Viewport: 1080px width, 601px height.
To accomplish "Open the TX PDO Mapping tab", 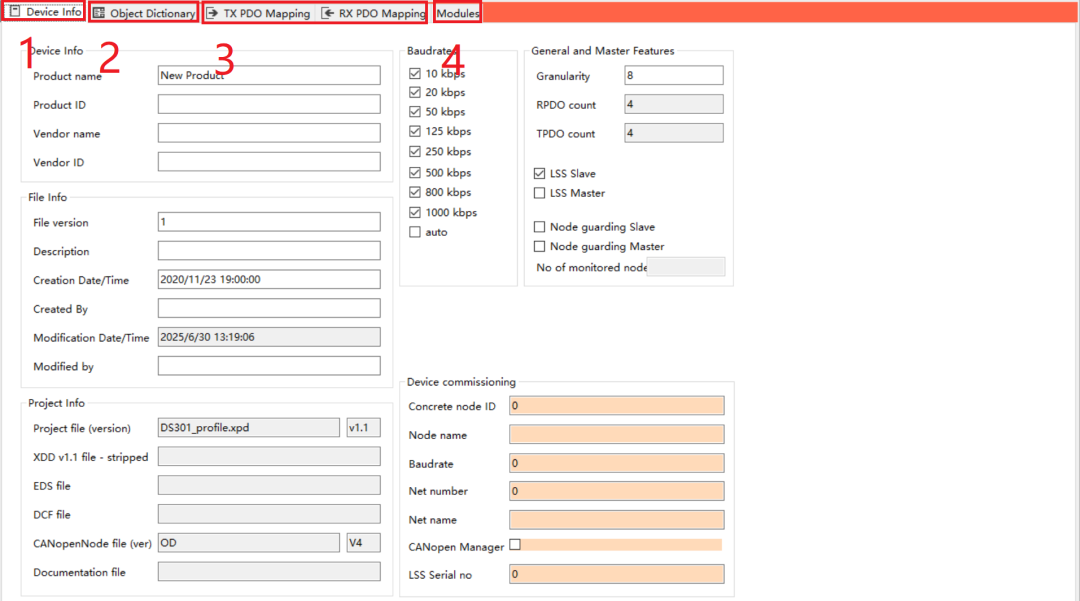I will [x=259, y=14].
